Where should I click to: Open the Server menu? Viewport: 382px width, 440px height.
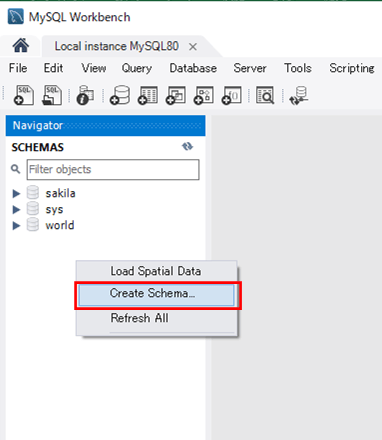tap(250, 68)
